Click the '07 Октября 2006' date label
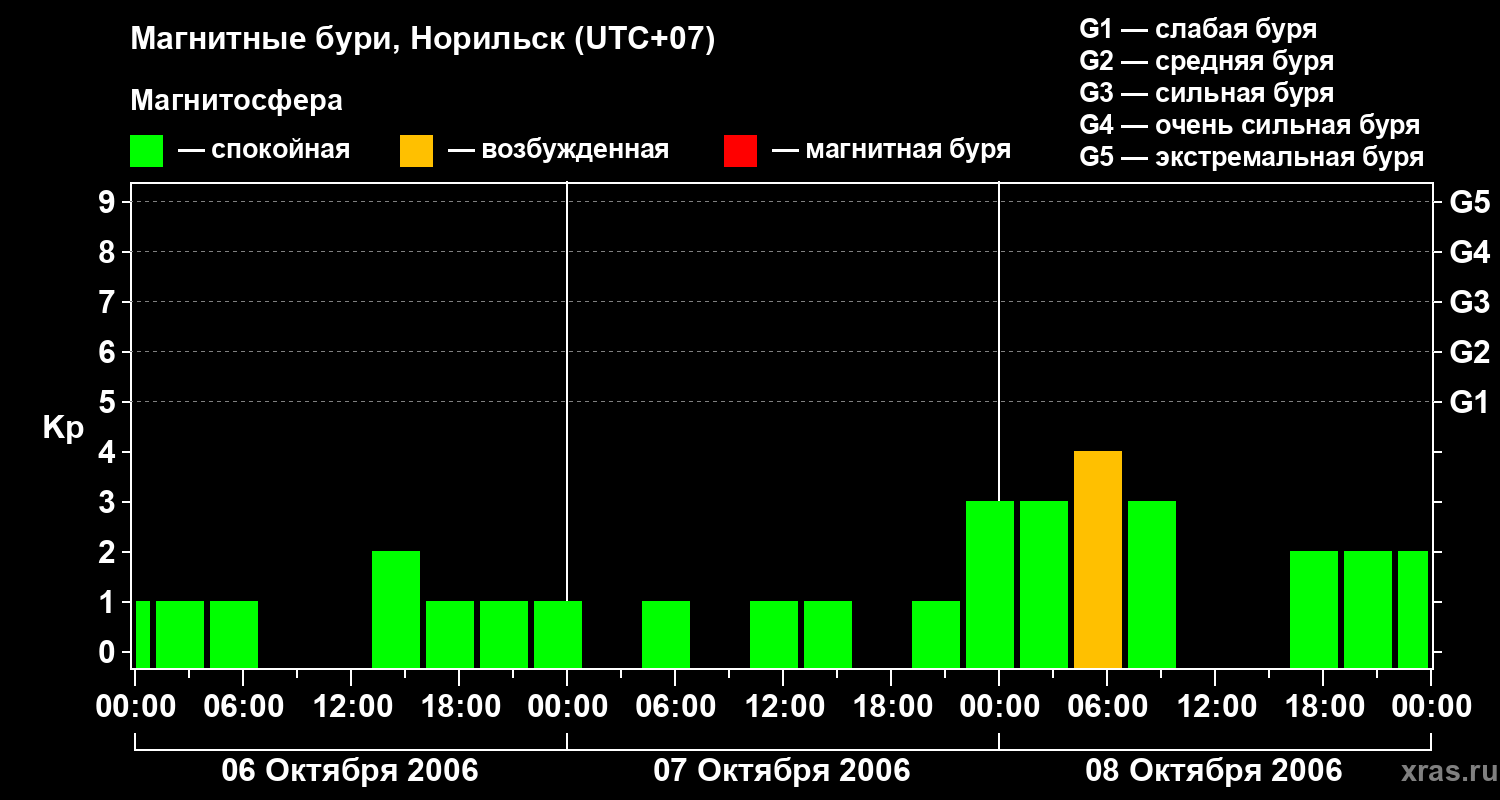 [x=782, y=771]
